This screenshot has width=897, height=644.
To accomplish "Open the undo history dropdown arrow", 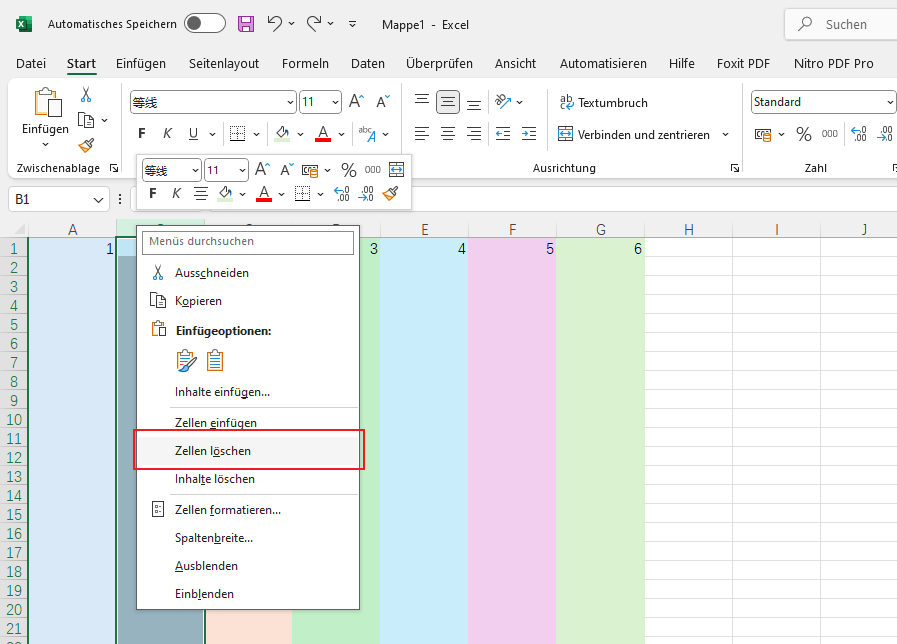I will (291, 23).
